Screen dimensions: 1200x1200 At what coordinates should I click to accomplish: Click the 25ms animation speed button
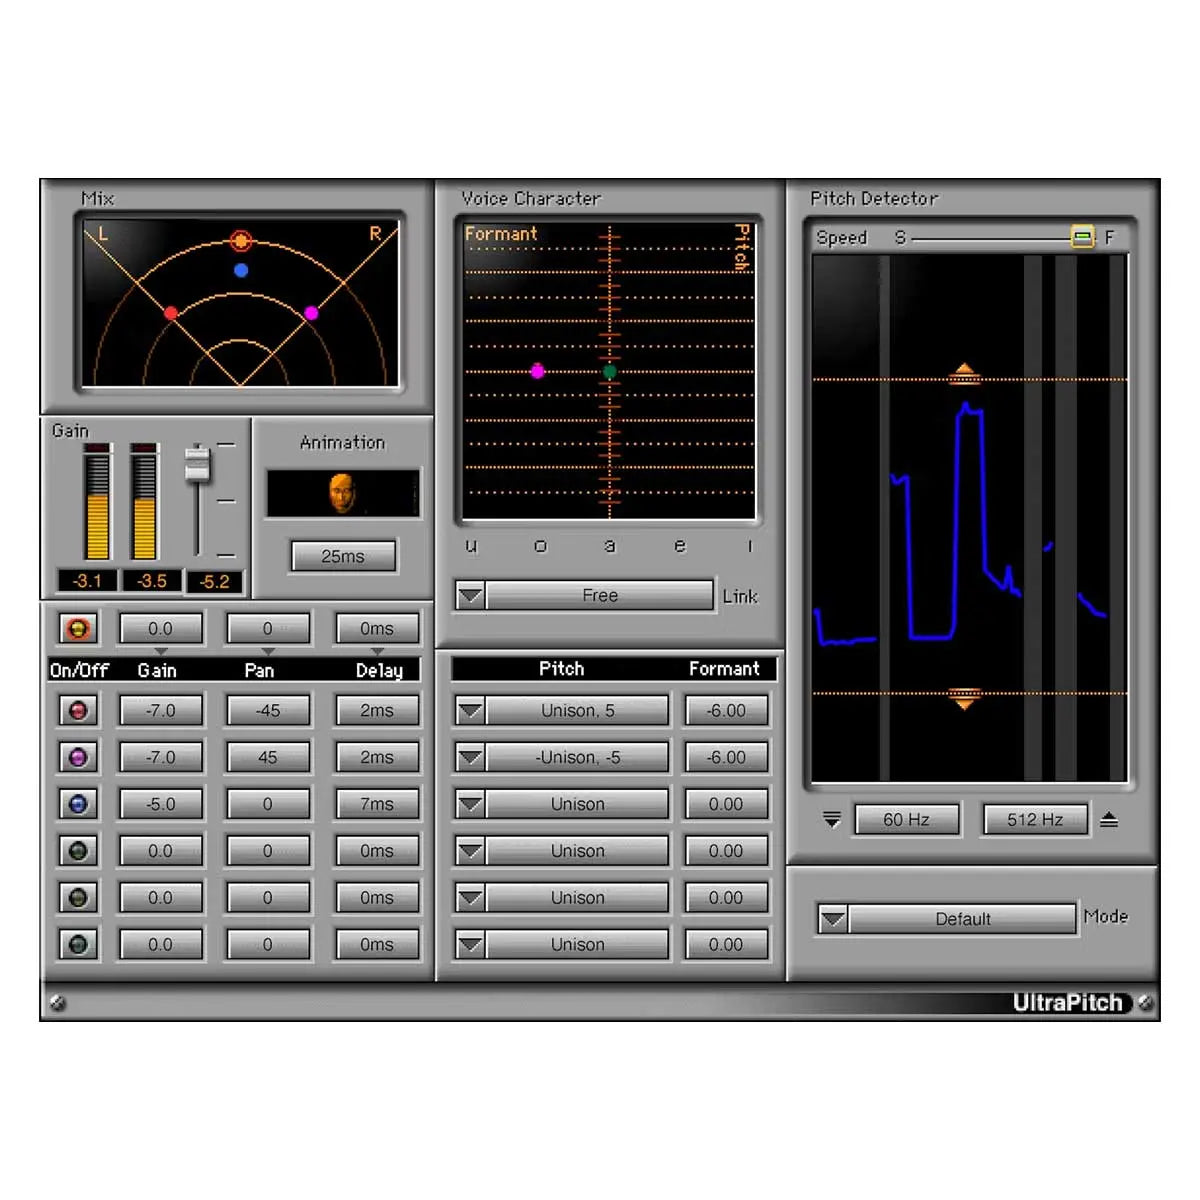(x=343, y=556)
